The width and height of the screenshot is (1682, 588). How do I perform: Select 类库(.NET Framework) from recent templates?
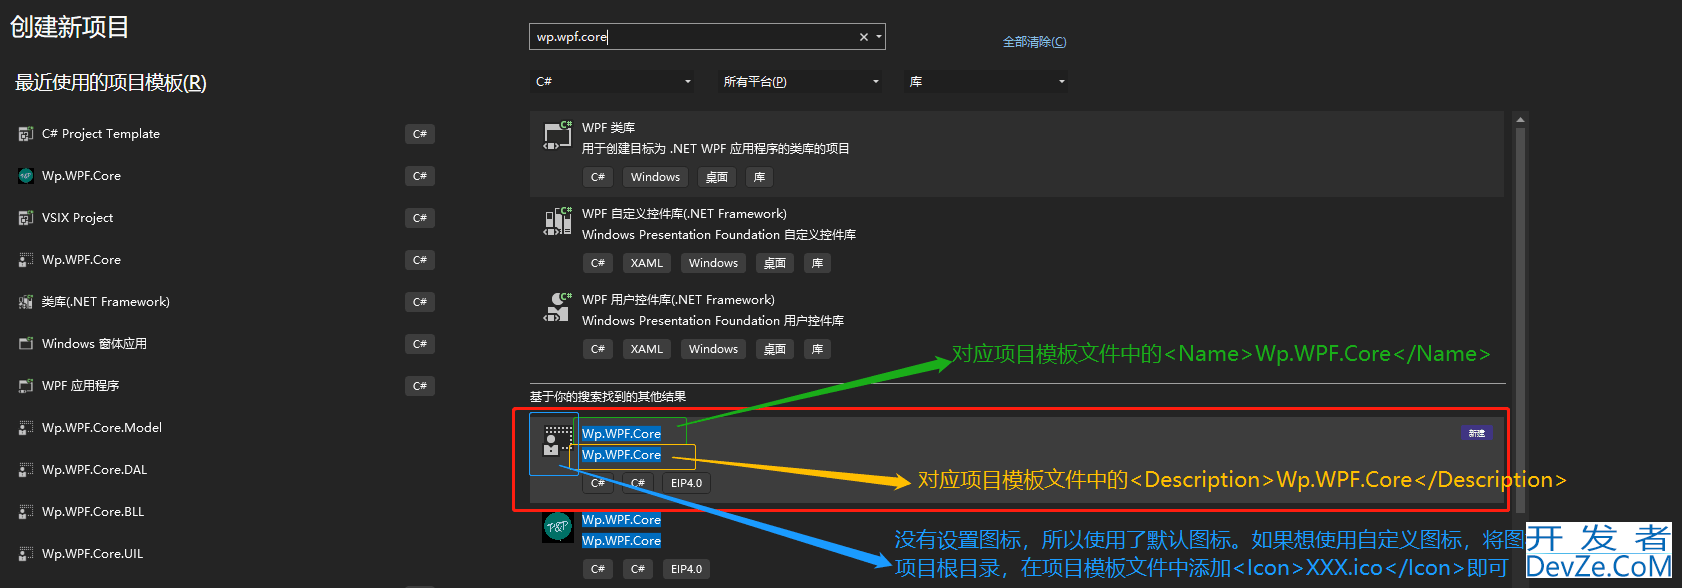106,302
